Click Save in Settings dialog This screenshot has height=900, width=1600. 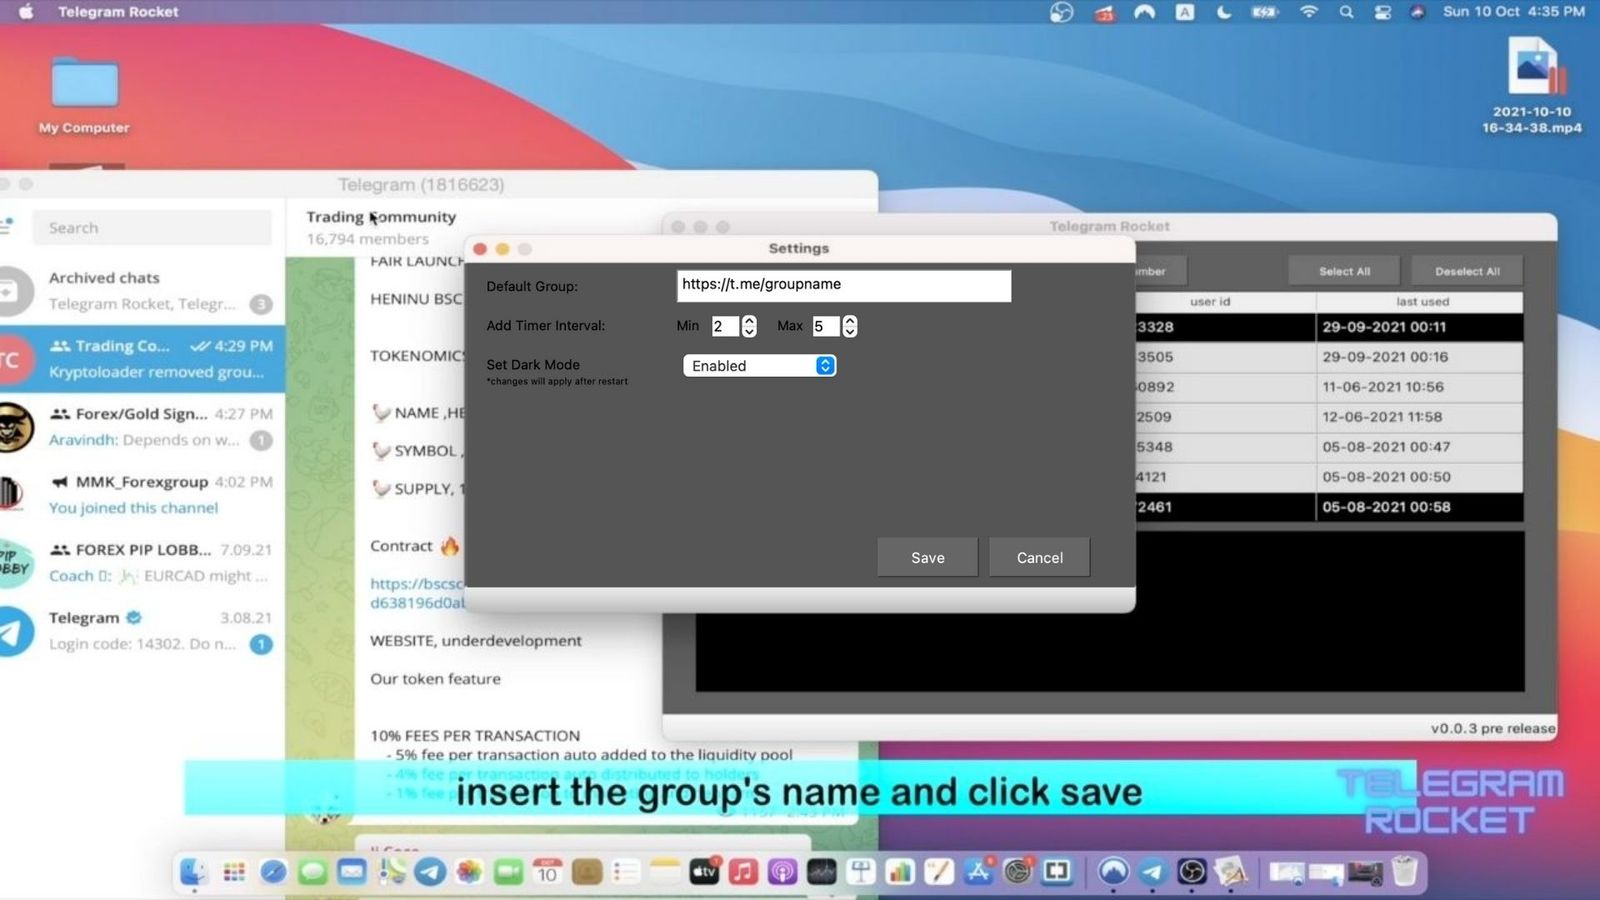pyautogui.click(x=927, y=558)
